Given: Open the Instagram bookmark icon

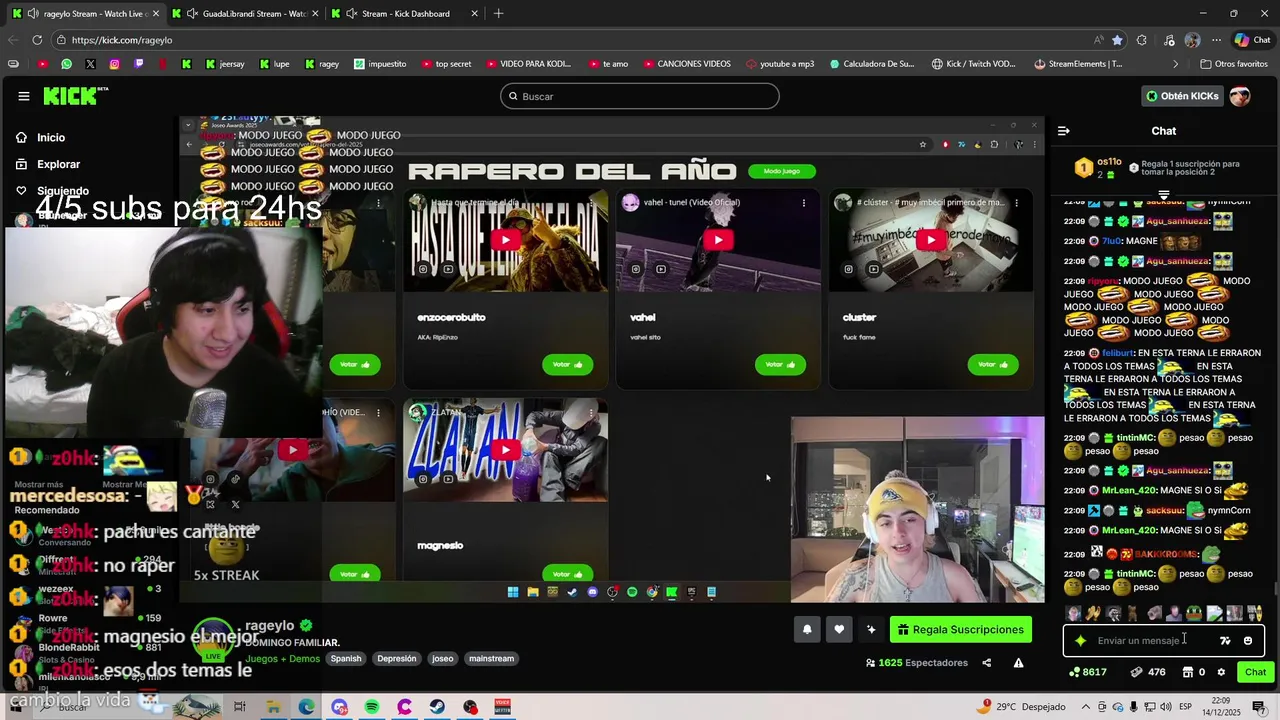Looking at the screenshot, I should click(x=114, y=64).
